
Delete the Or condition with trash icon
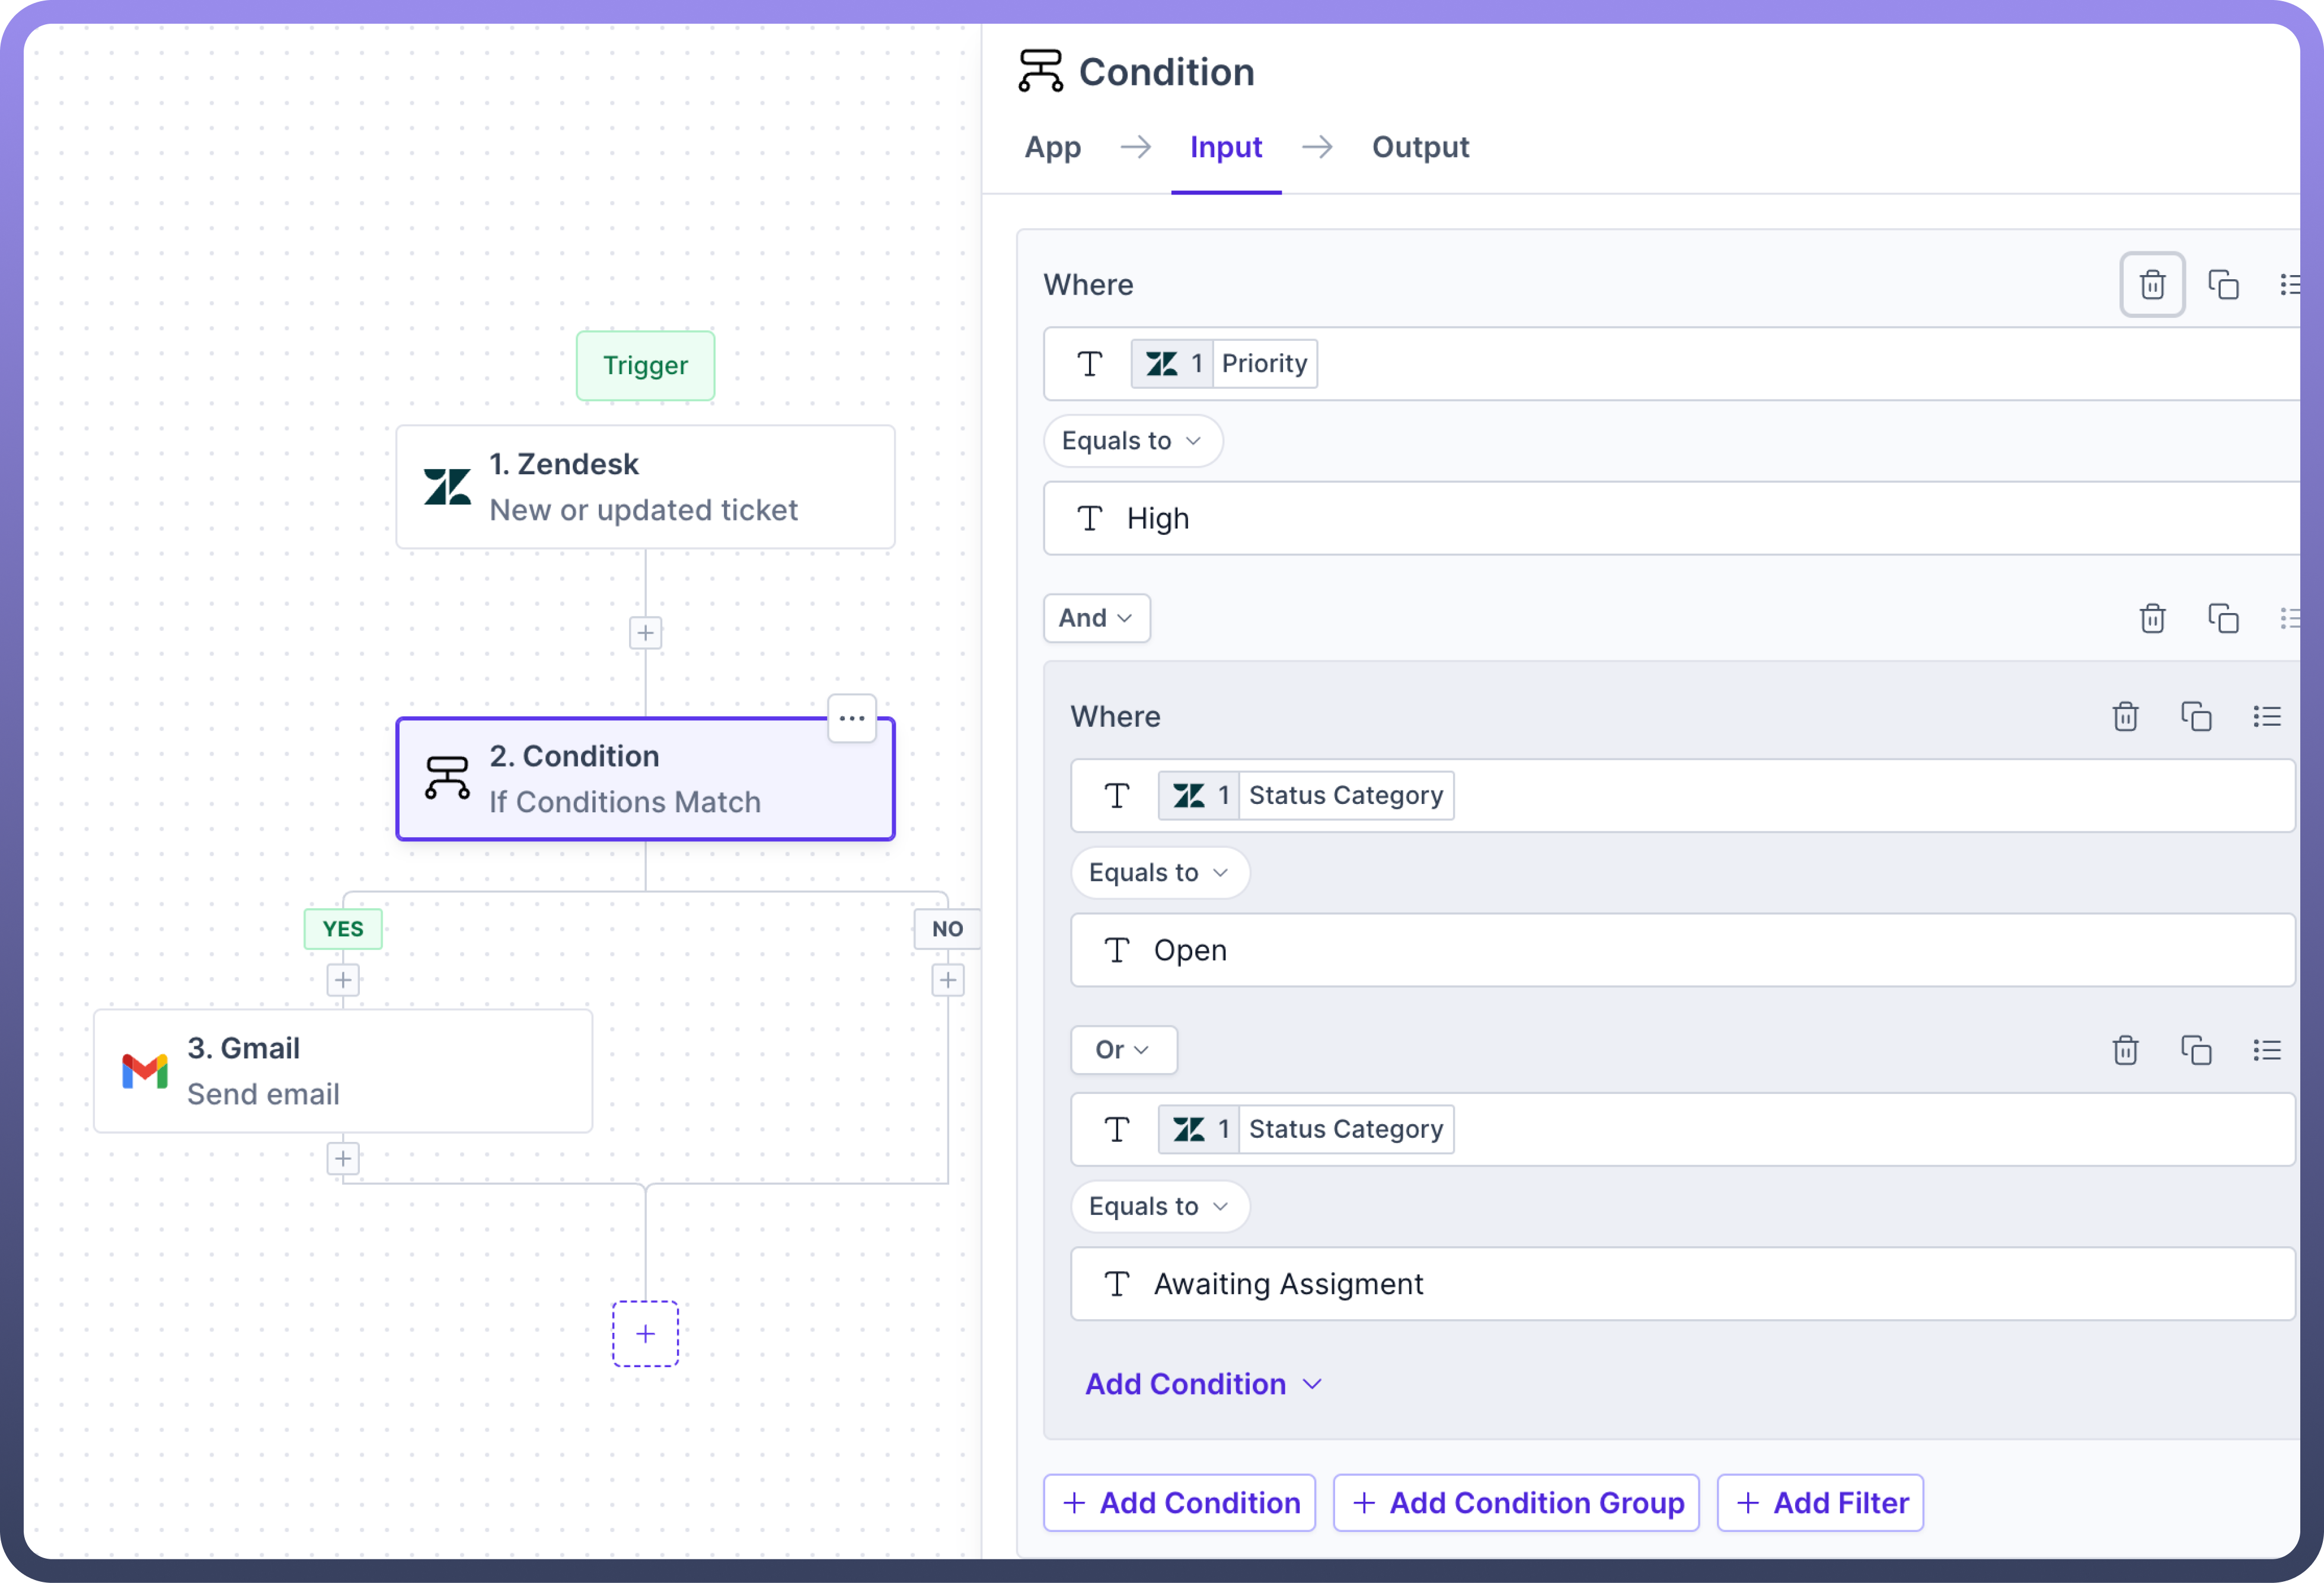2124,1050
